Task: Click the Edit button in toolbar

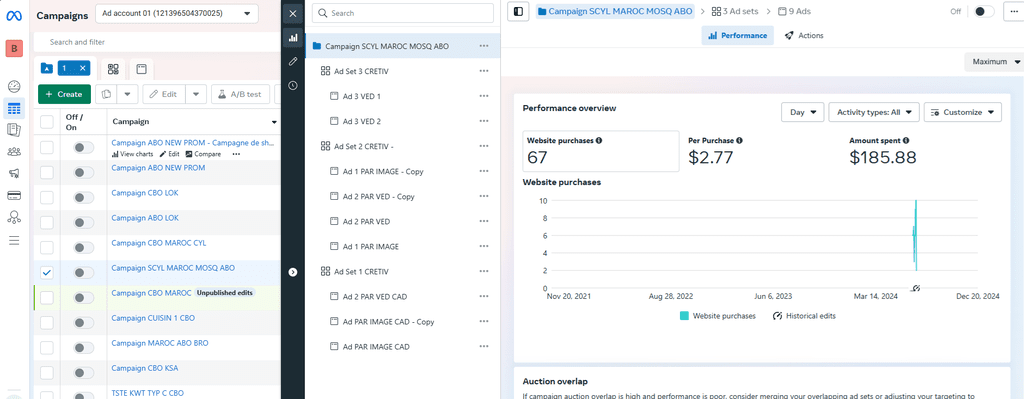Action: pyautogui.click(x=163, y=94)
